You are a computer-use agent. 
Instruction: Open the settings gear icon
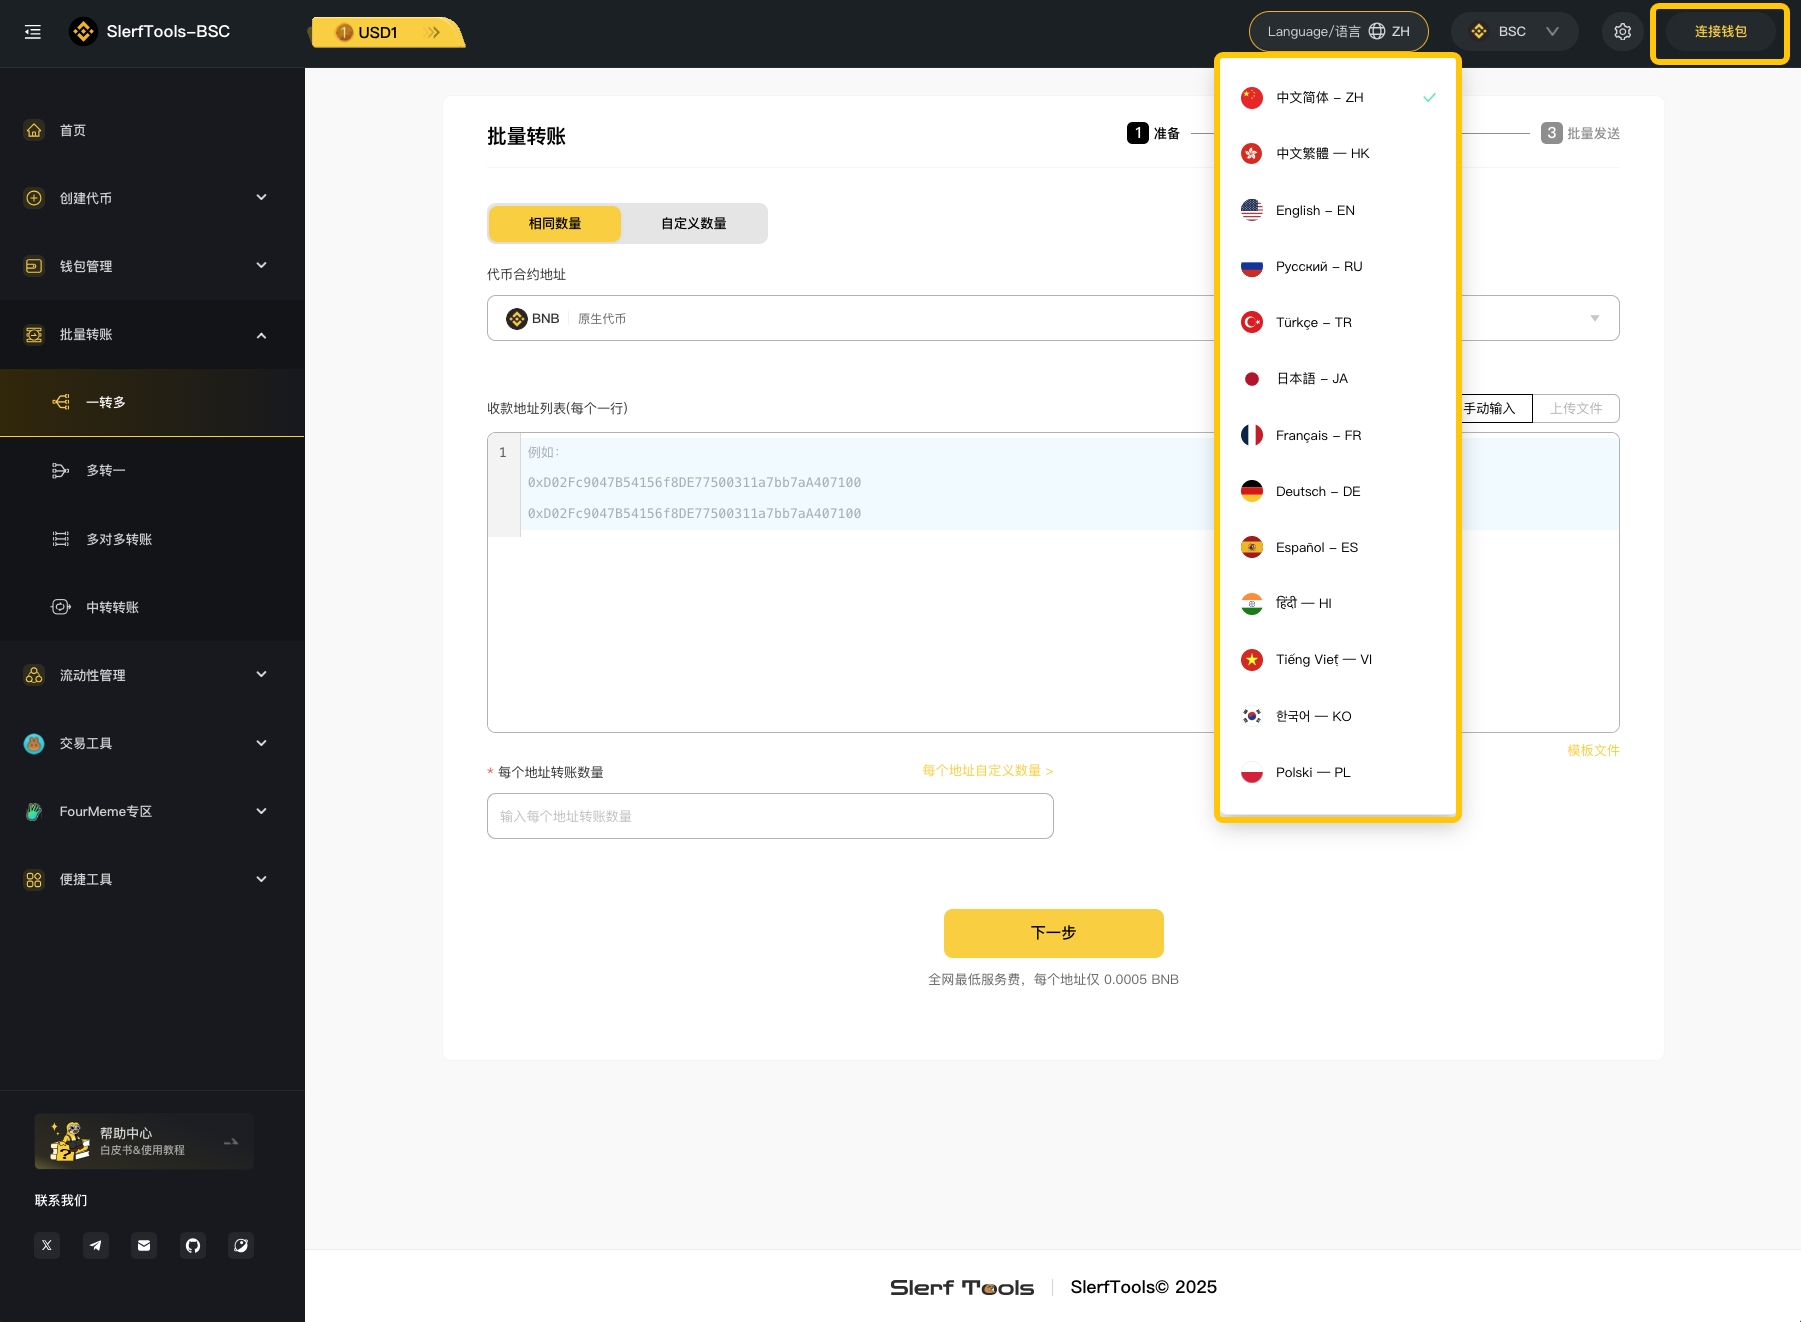point(1622,32)
